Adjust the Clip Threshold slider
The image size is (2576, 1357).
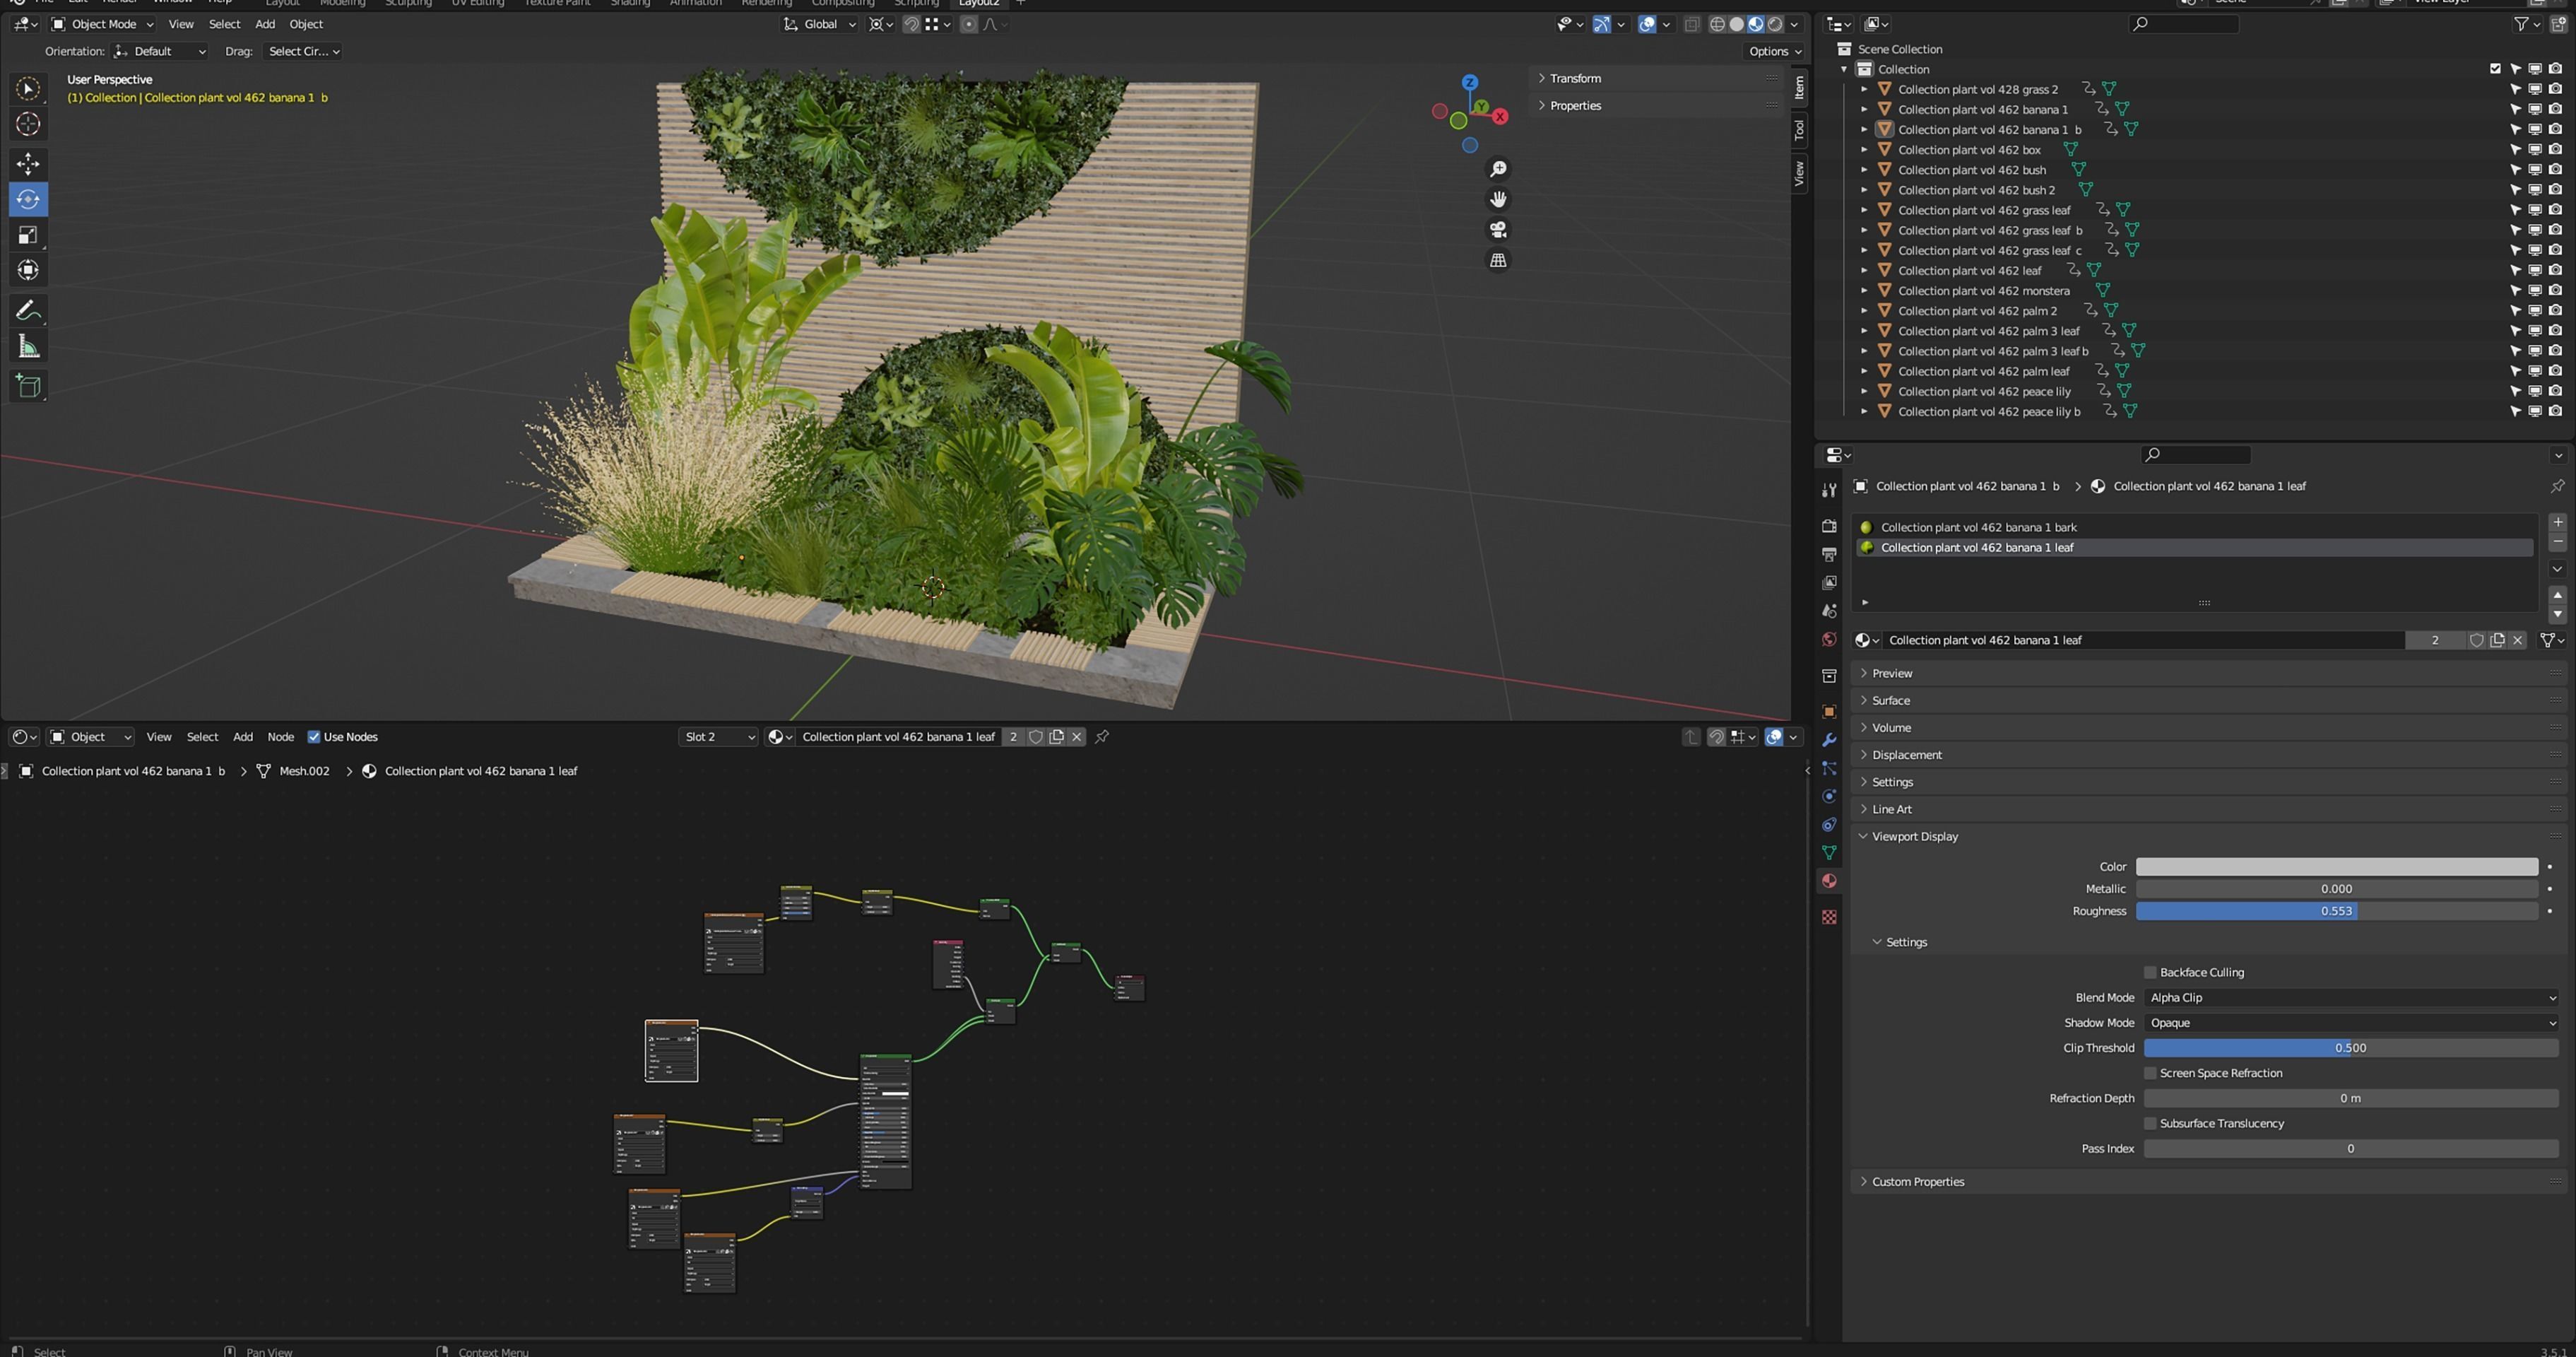point(2351,1048)
